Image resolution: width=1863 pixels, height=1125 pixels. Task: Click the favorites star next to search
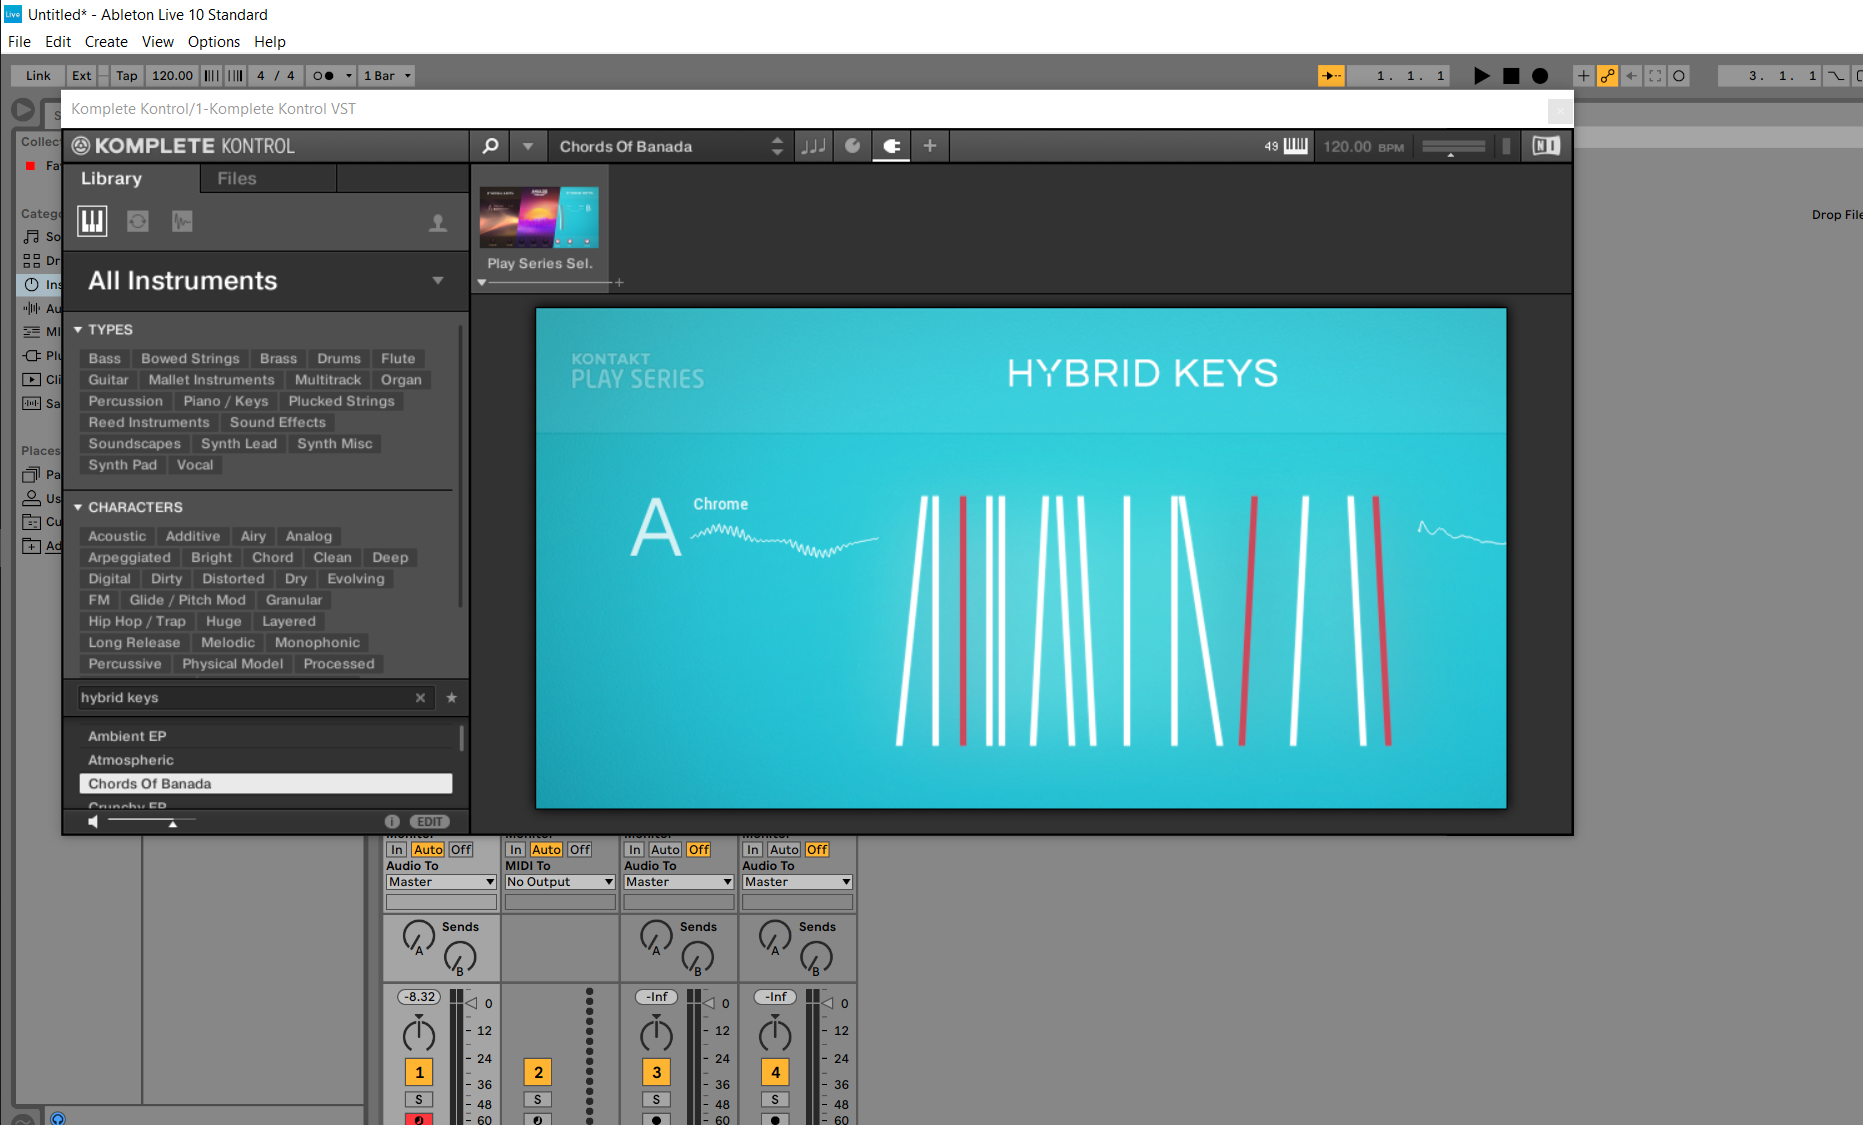point(451,698)
